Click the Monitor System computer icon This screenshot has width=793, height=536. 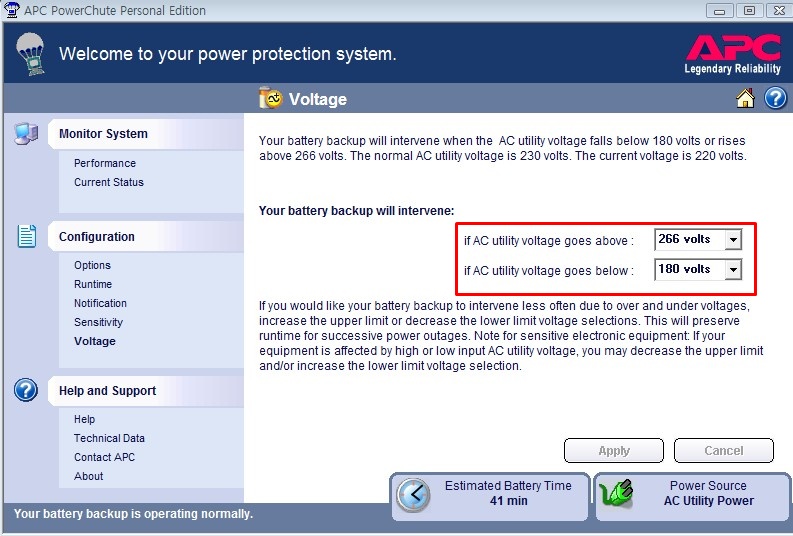pos(26,134)
